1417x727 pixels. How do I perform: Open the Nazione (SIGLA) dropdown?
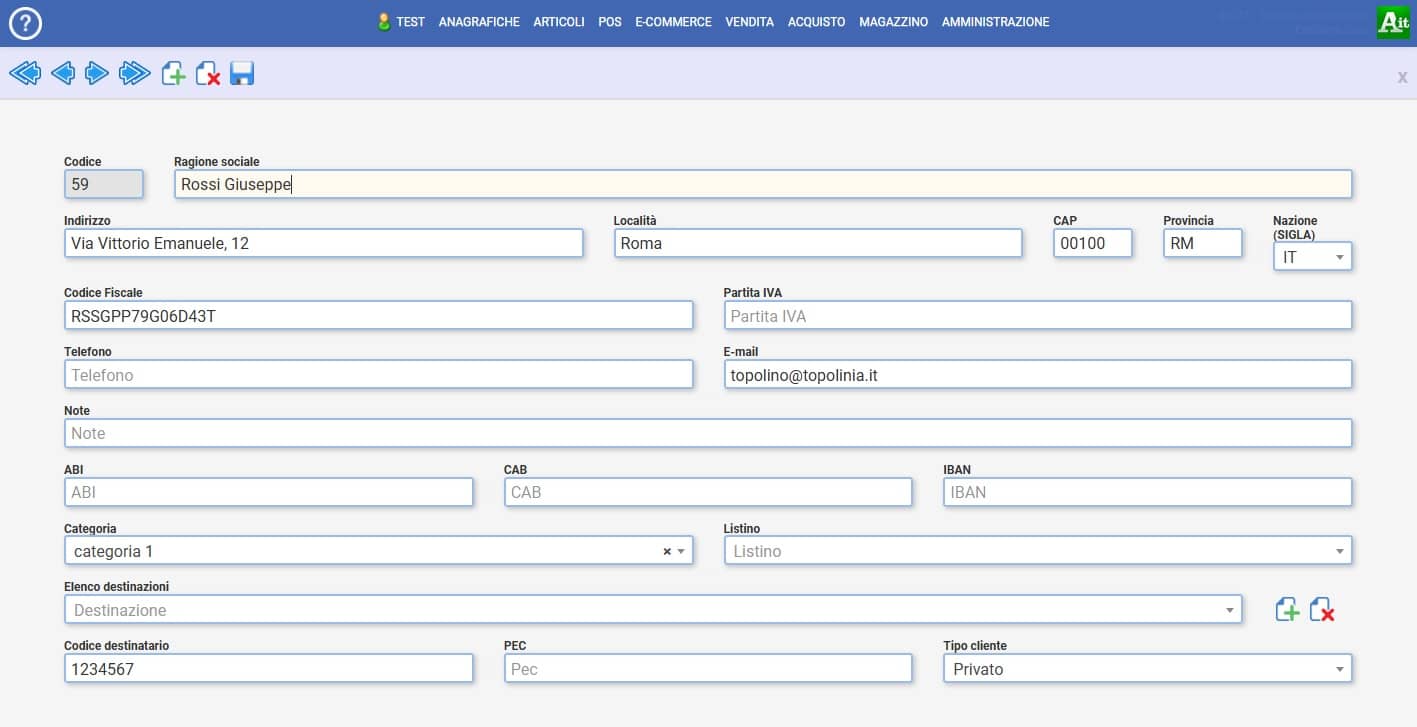[1339, 258]
